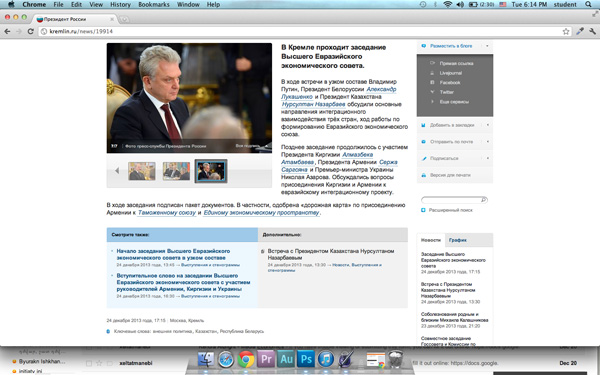Open the Единому экономическому пространству link
The image size is (600, 375).
click(x=261, y=212)
